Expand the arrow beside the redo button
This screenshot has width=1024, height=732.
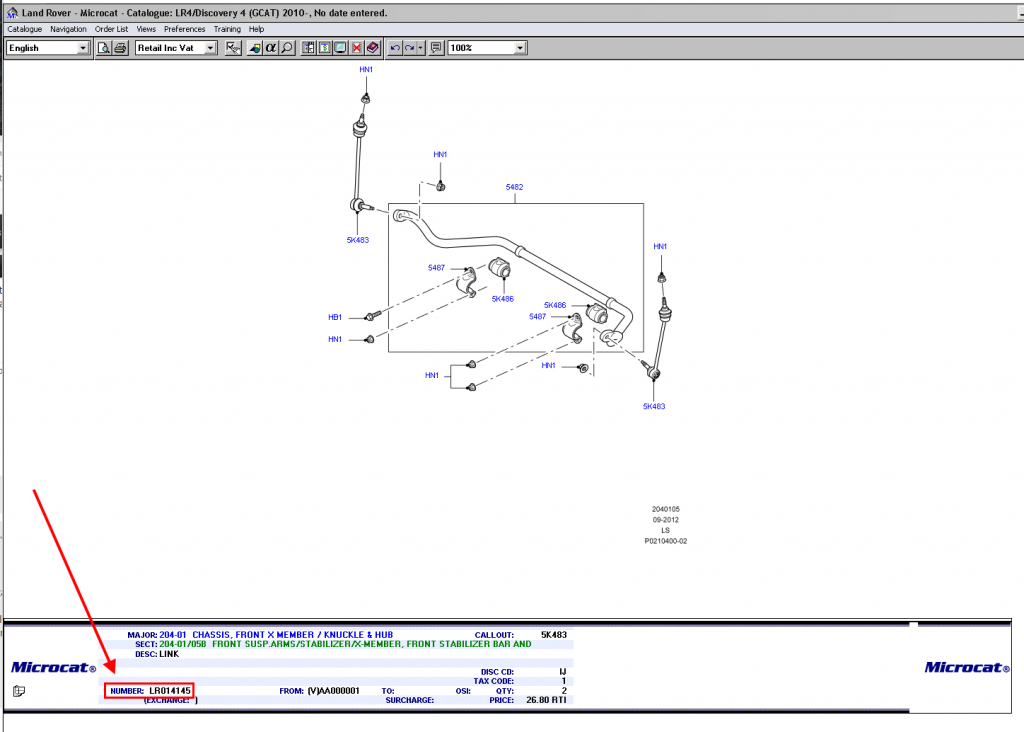pyautogui.click(x=421, y=48)
